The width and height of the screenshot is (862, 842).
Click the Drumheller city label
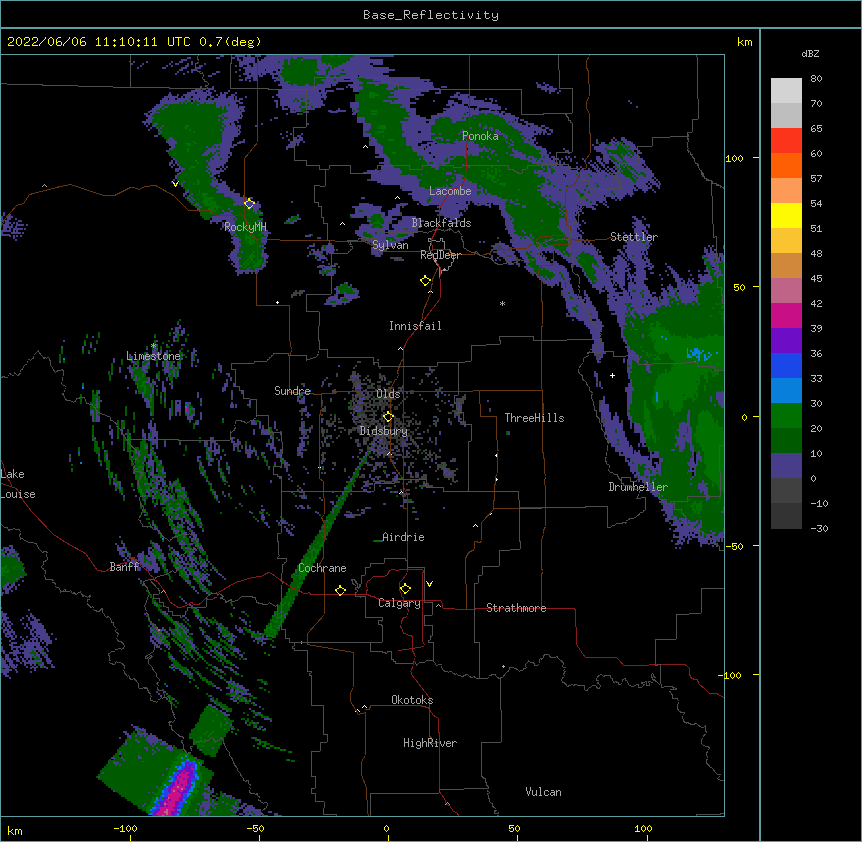pos(638,487)
